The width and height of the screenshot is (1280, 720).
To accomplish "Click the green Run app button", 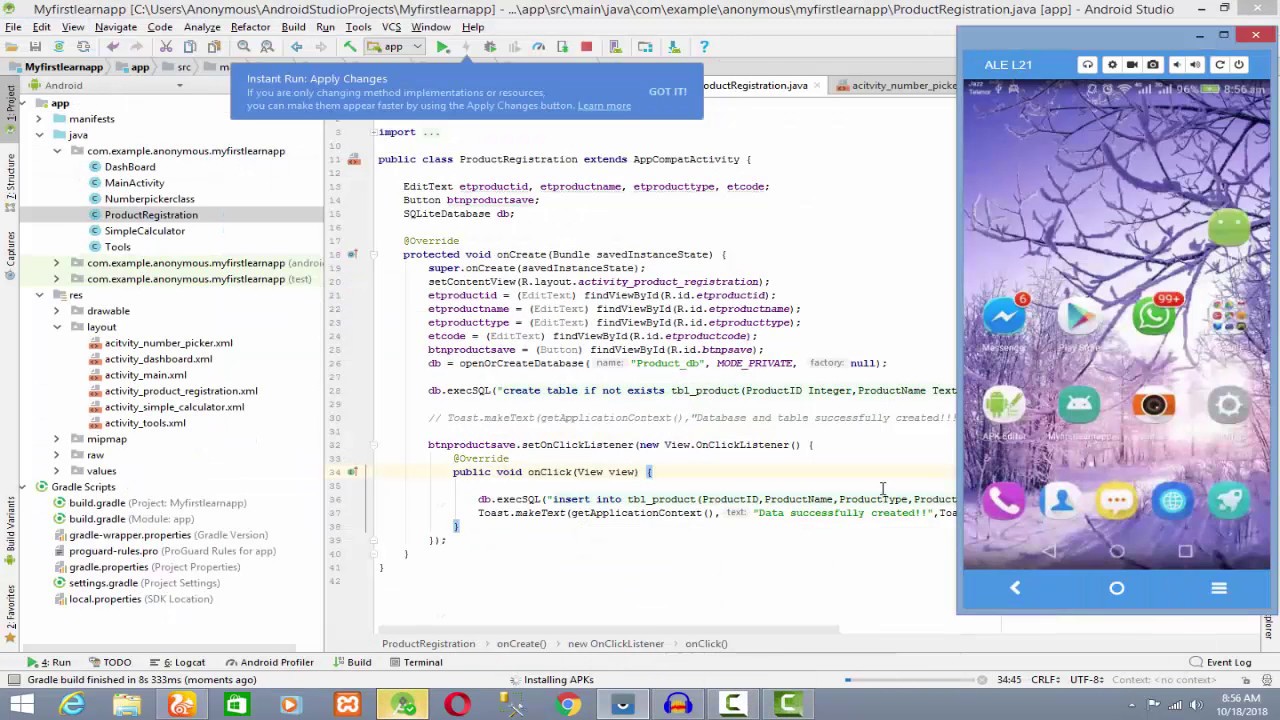I will click(x=442, y=47).
